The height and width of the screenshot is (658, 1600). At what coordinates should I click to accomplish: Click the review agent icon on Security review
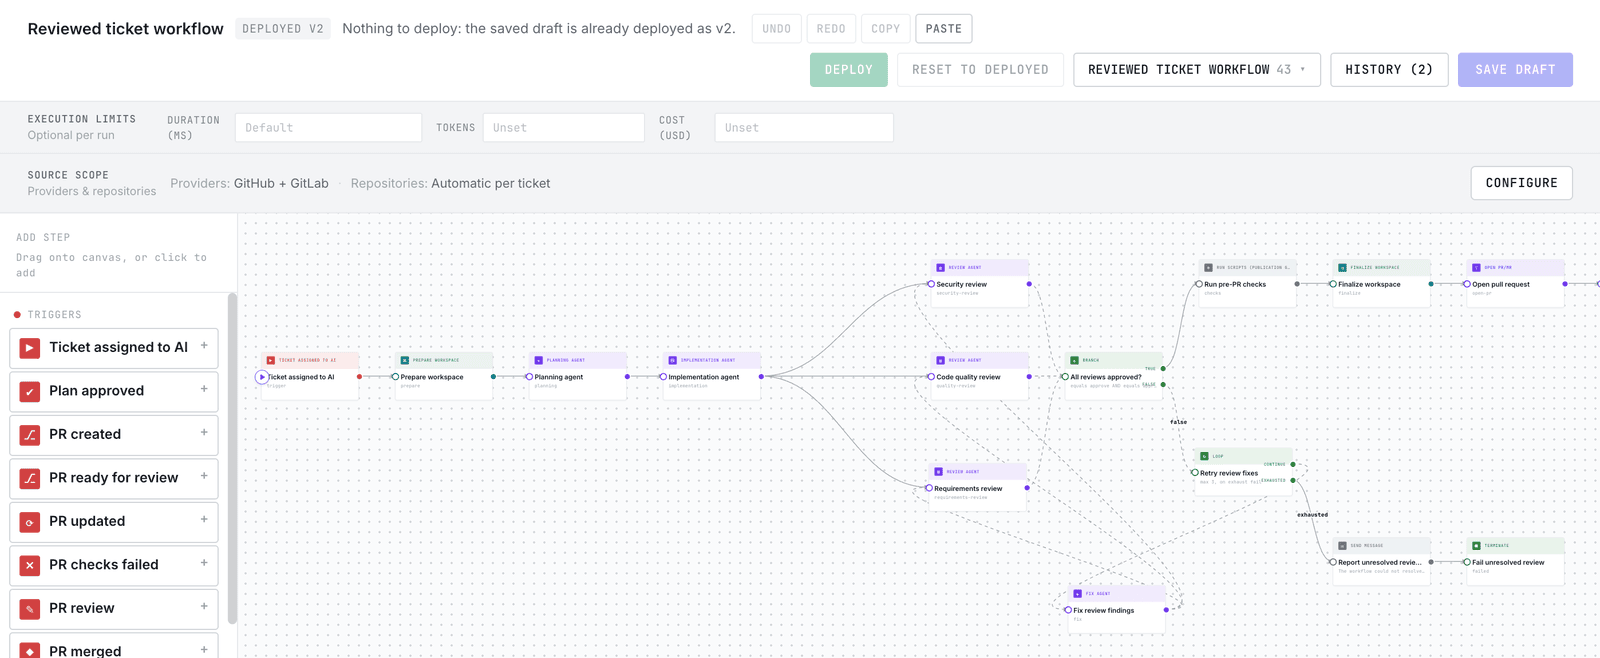click(941, 267)
